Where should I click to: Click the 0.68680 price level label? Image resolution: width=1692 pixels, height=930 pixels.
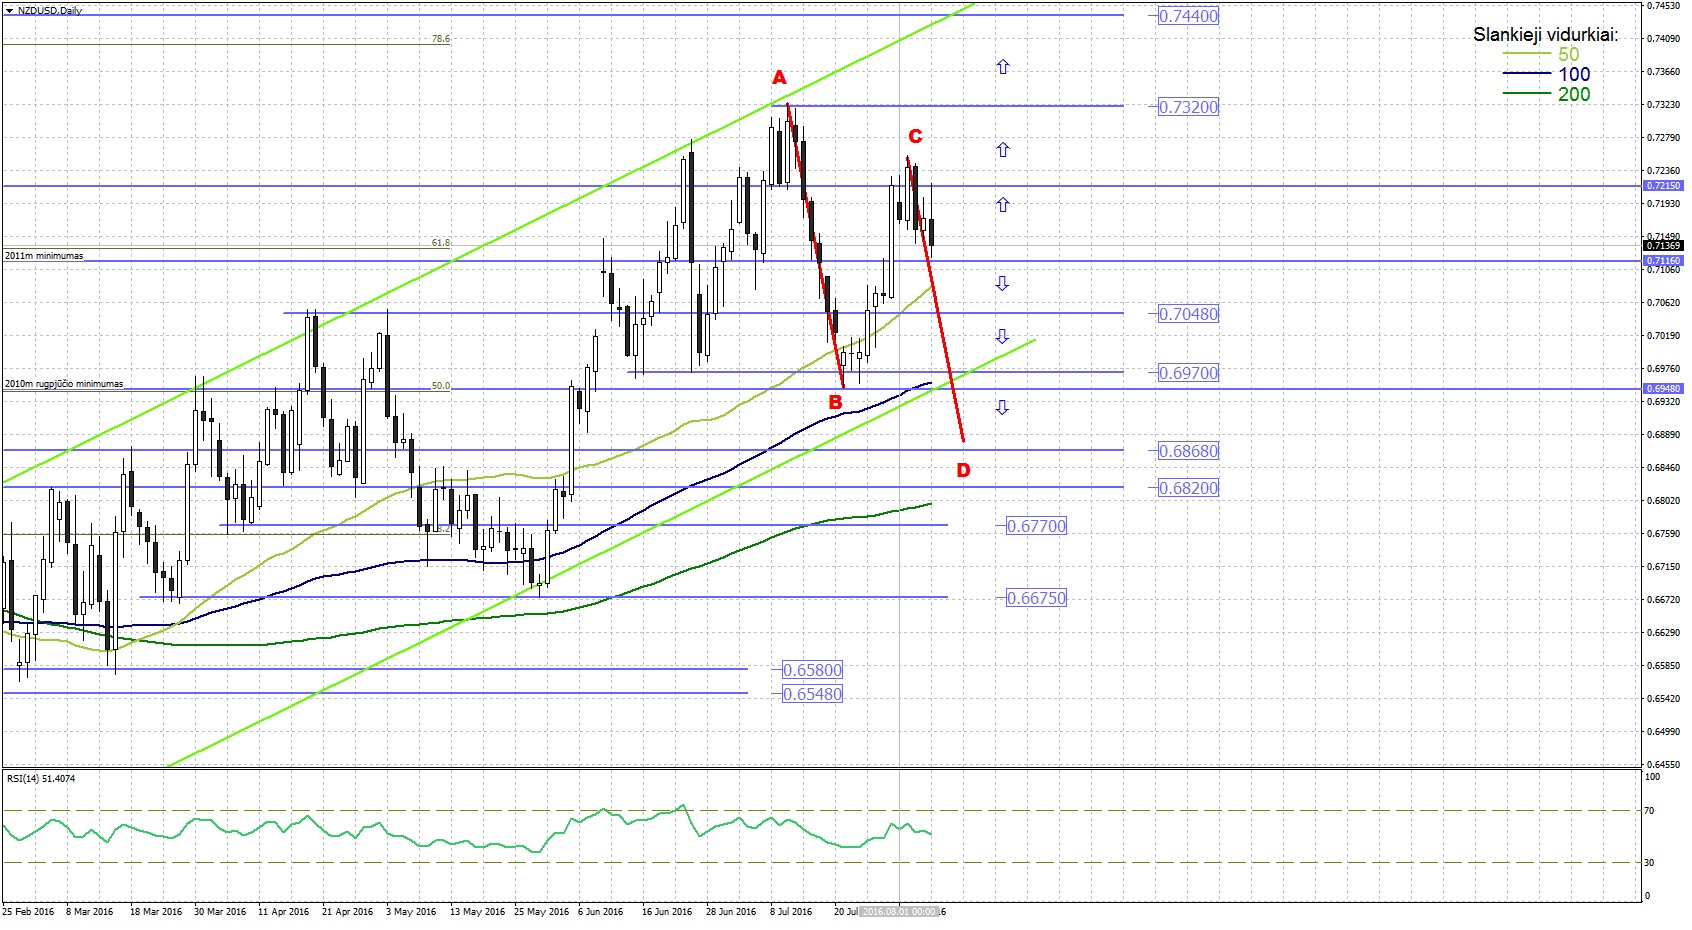[x=1188, y=451]
